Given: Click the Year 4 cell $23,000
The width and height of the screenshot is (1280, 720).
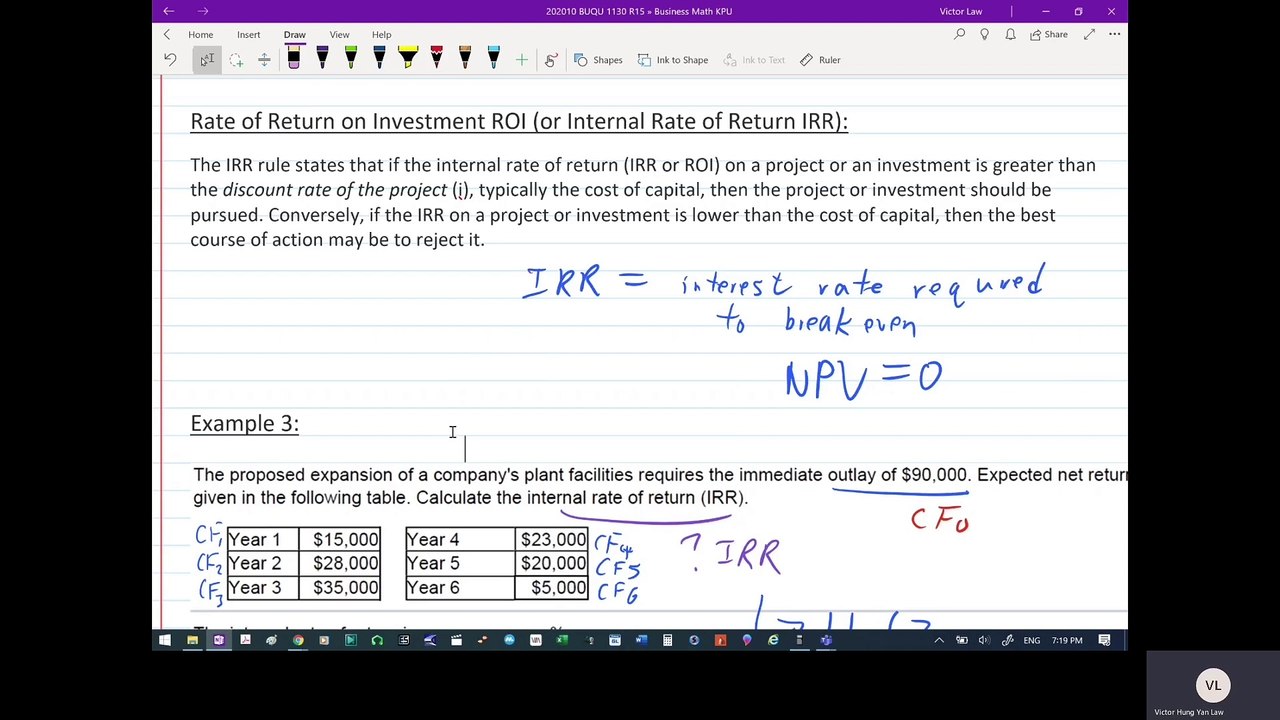Looking at the screenshot, I should tap(552, 539).
